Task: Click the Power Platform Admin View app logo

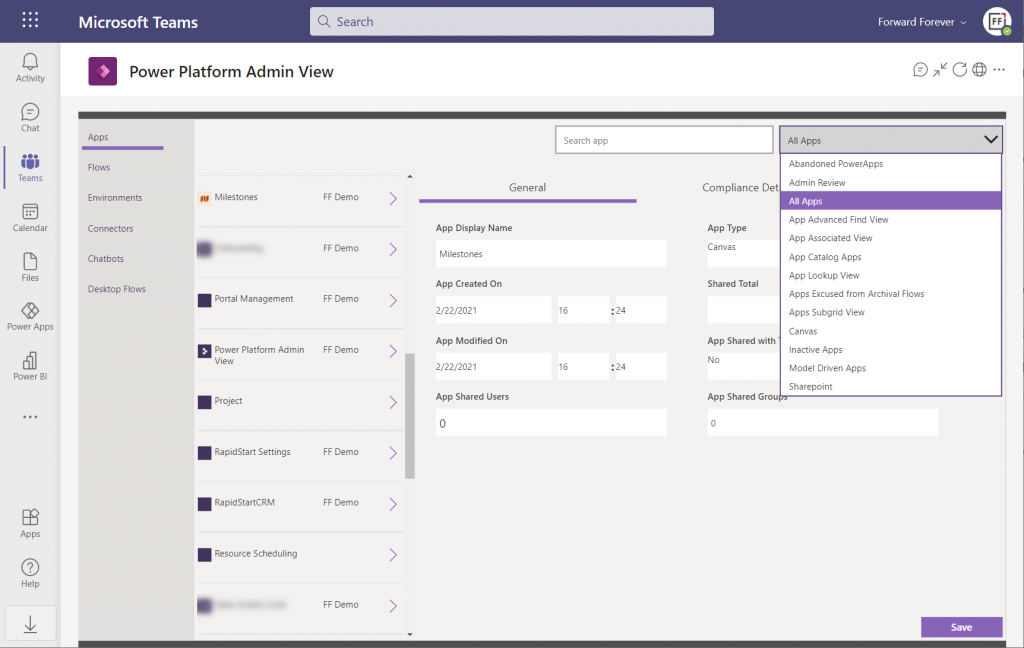Action: coord(103,71)
